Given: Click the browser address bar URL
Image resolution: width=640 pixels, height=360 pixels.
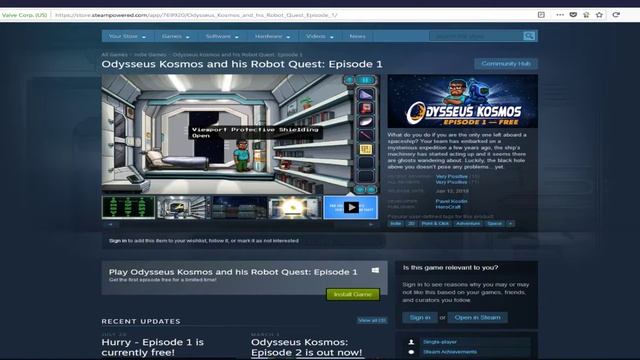Looking at the screenshot, I should [x=196, y=15].
